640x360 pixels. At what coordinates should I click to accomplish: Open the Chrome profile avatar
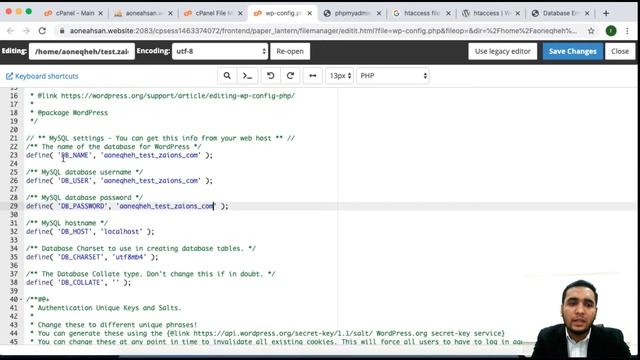click(611, 31)
